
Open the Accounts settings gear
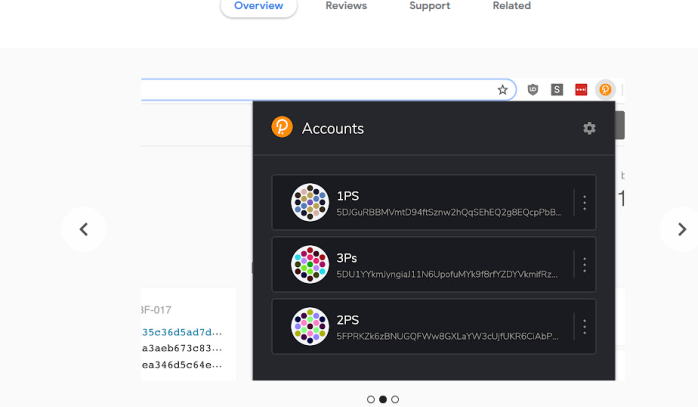tap(589, 128)
